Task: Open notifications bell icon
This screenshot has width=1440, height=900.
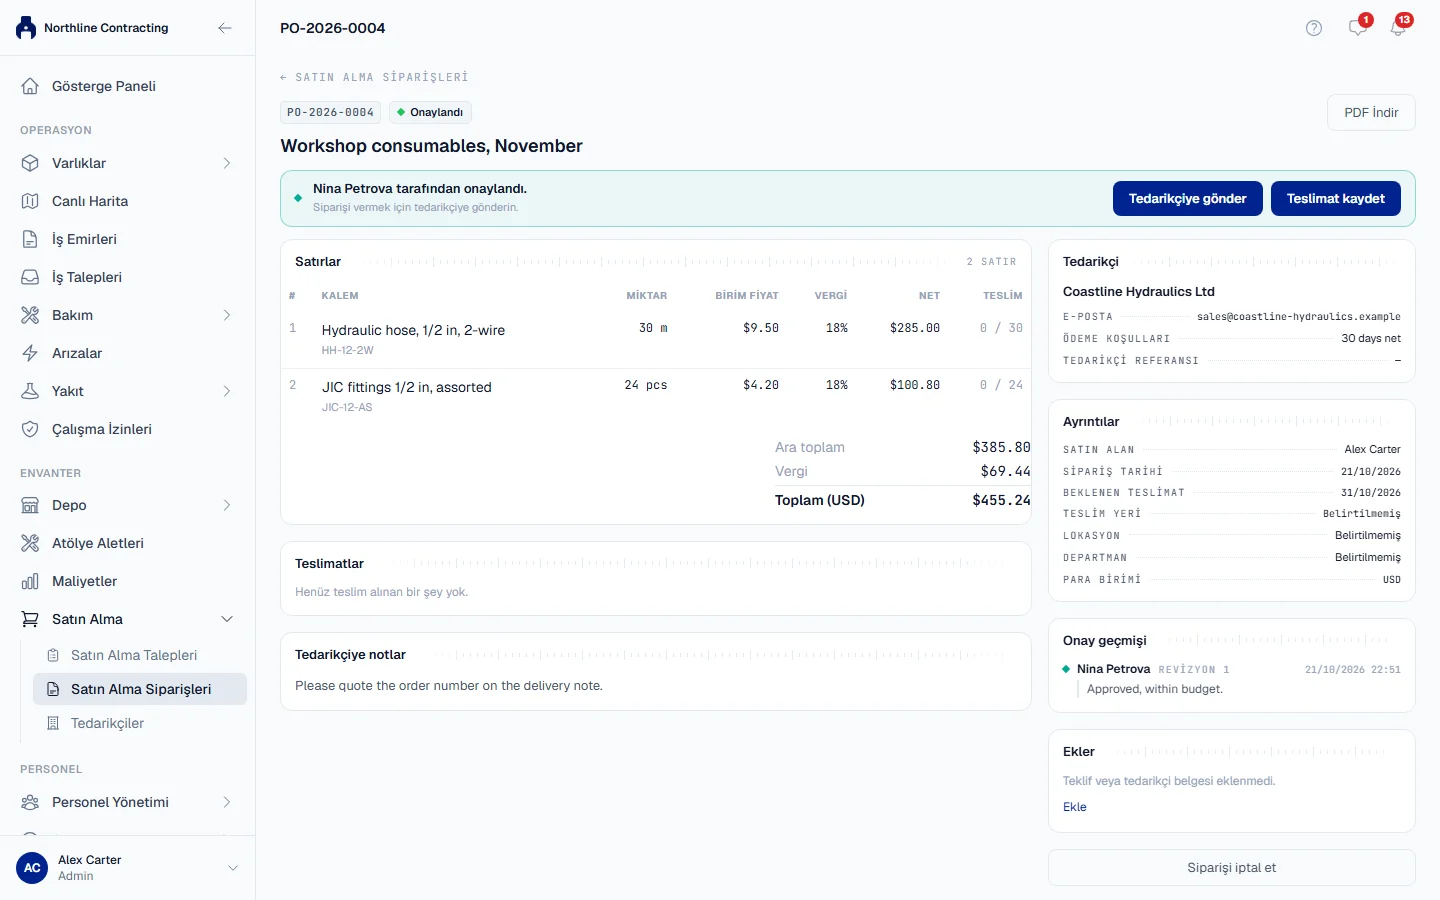Action: (1398, 28)
